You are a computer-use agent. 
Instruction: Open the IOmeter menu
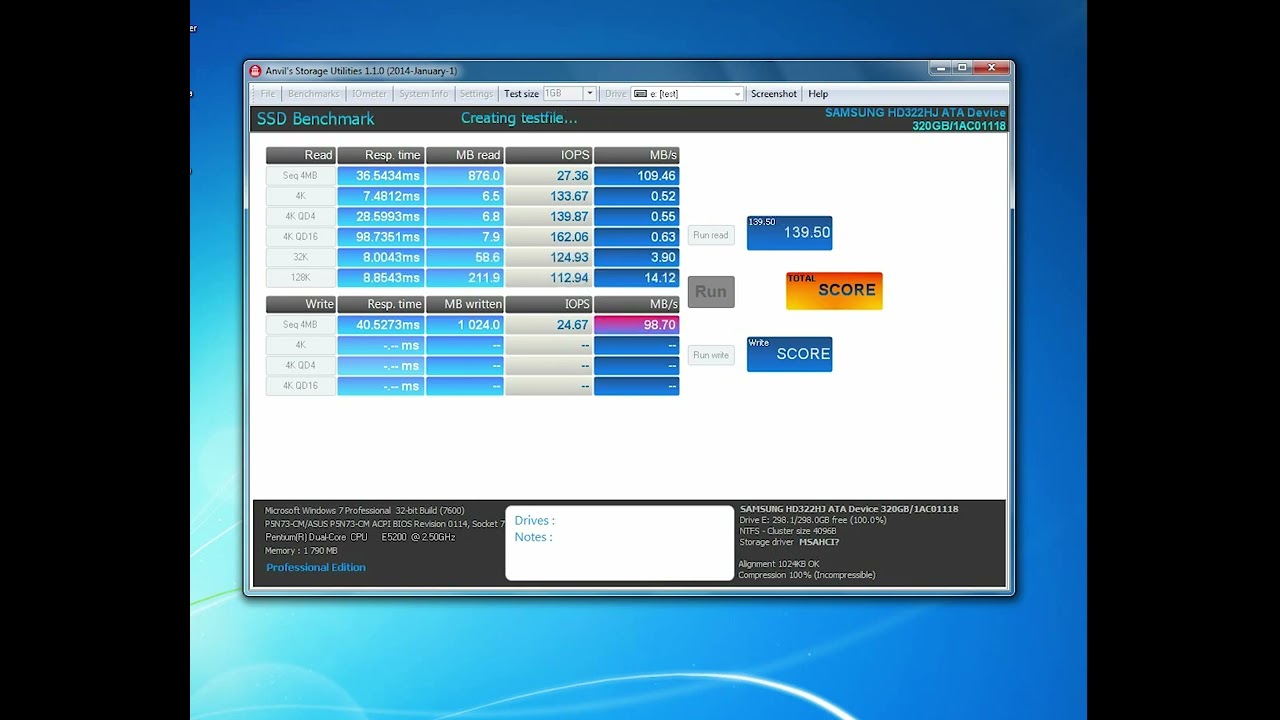click(x=368, y=94)
